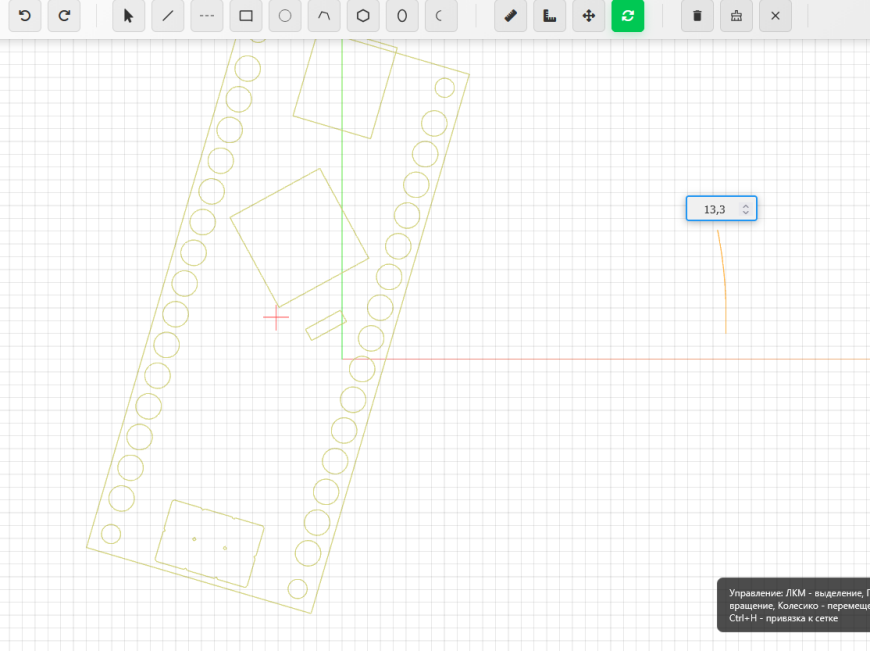Select the ellipse drawing tool
The height and width of the screenshot is (651, 870).
pos(401,16)
